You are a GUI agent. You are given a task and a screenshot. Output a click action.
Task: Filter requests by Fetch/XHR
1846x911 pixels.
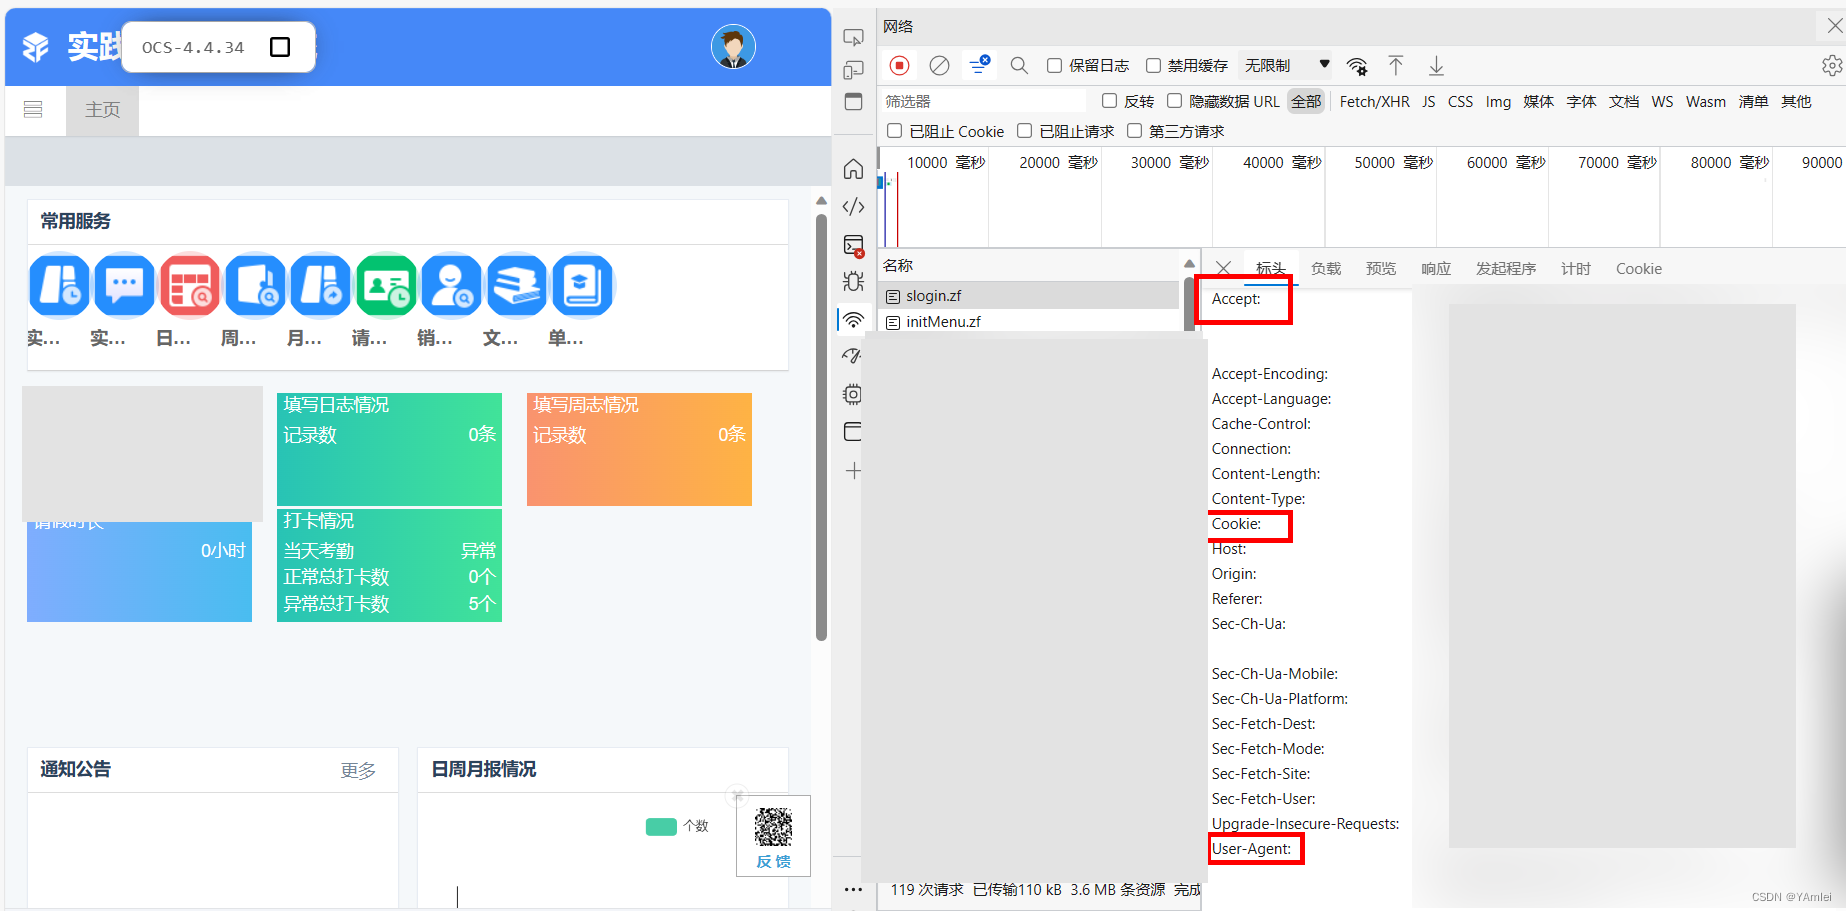tap(1375, 102)
